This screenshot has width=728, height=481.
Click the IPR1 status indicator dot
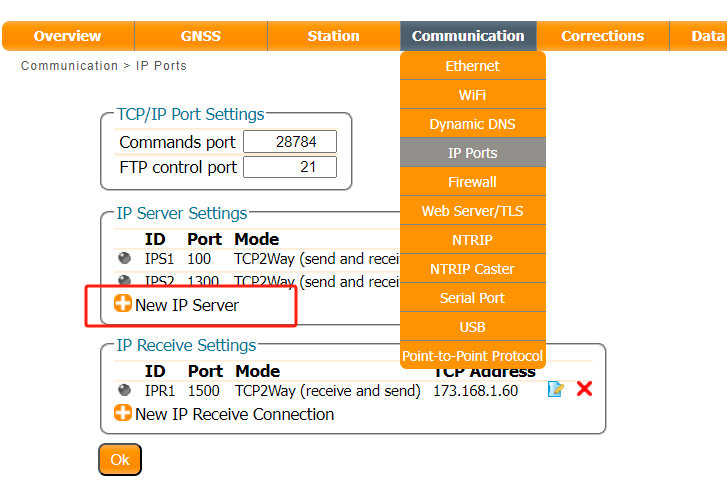[x=124, y=390]
